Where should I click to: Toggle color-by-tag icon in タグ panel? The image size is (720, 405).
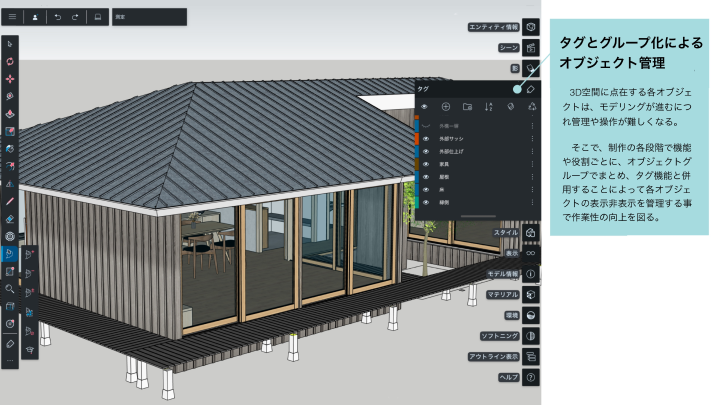[510, 107]
